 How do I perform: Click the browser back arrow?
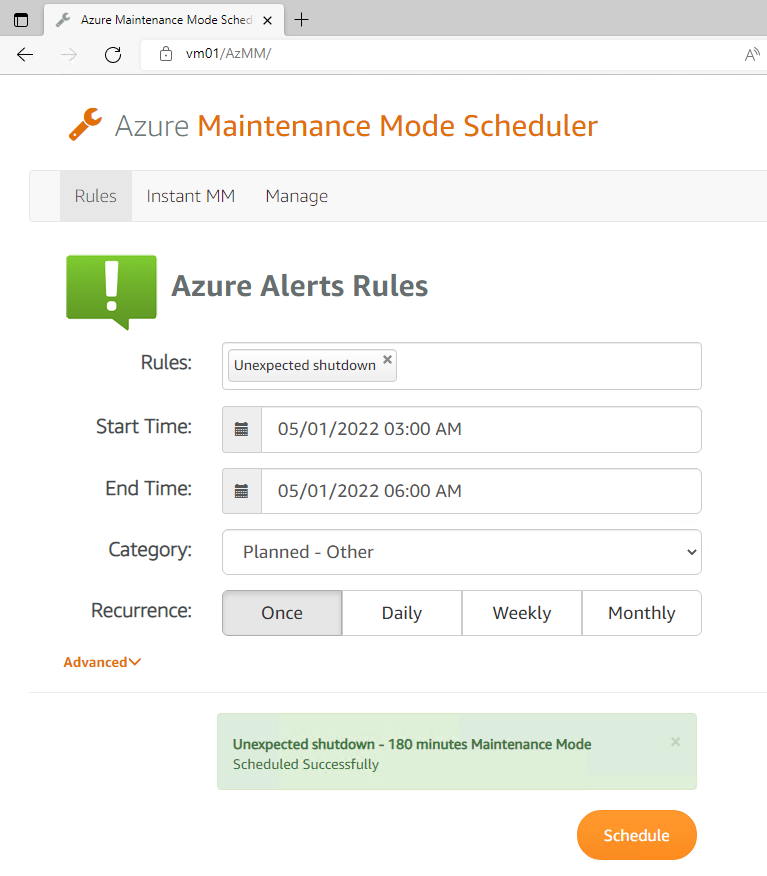25,54
